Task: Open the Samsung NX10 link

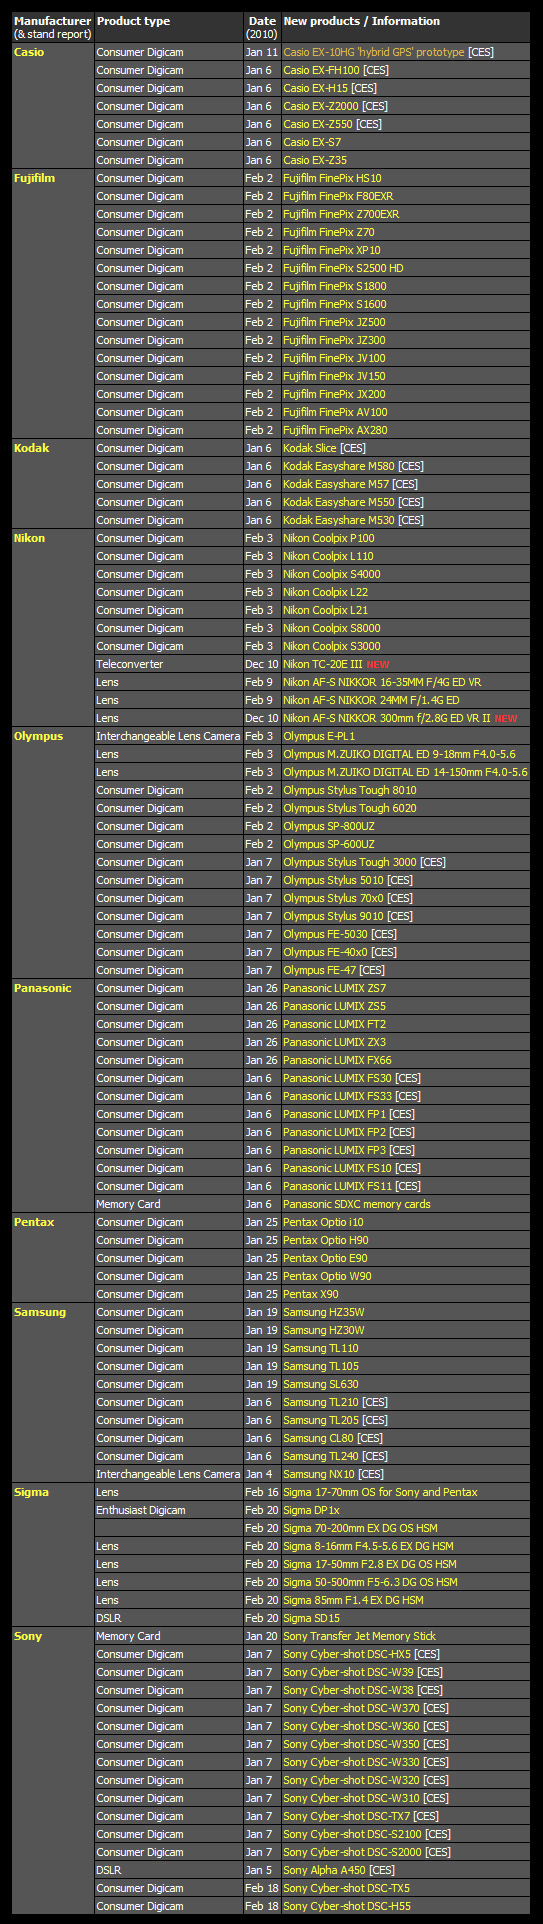Action: coord(319,1474)
